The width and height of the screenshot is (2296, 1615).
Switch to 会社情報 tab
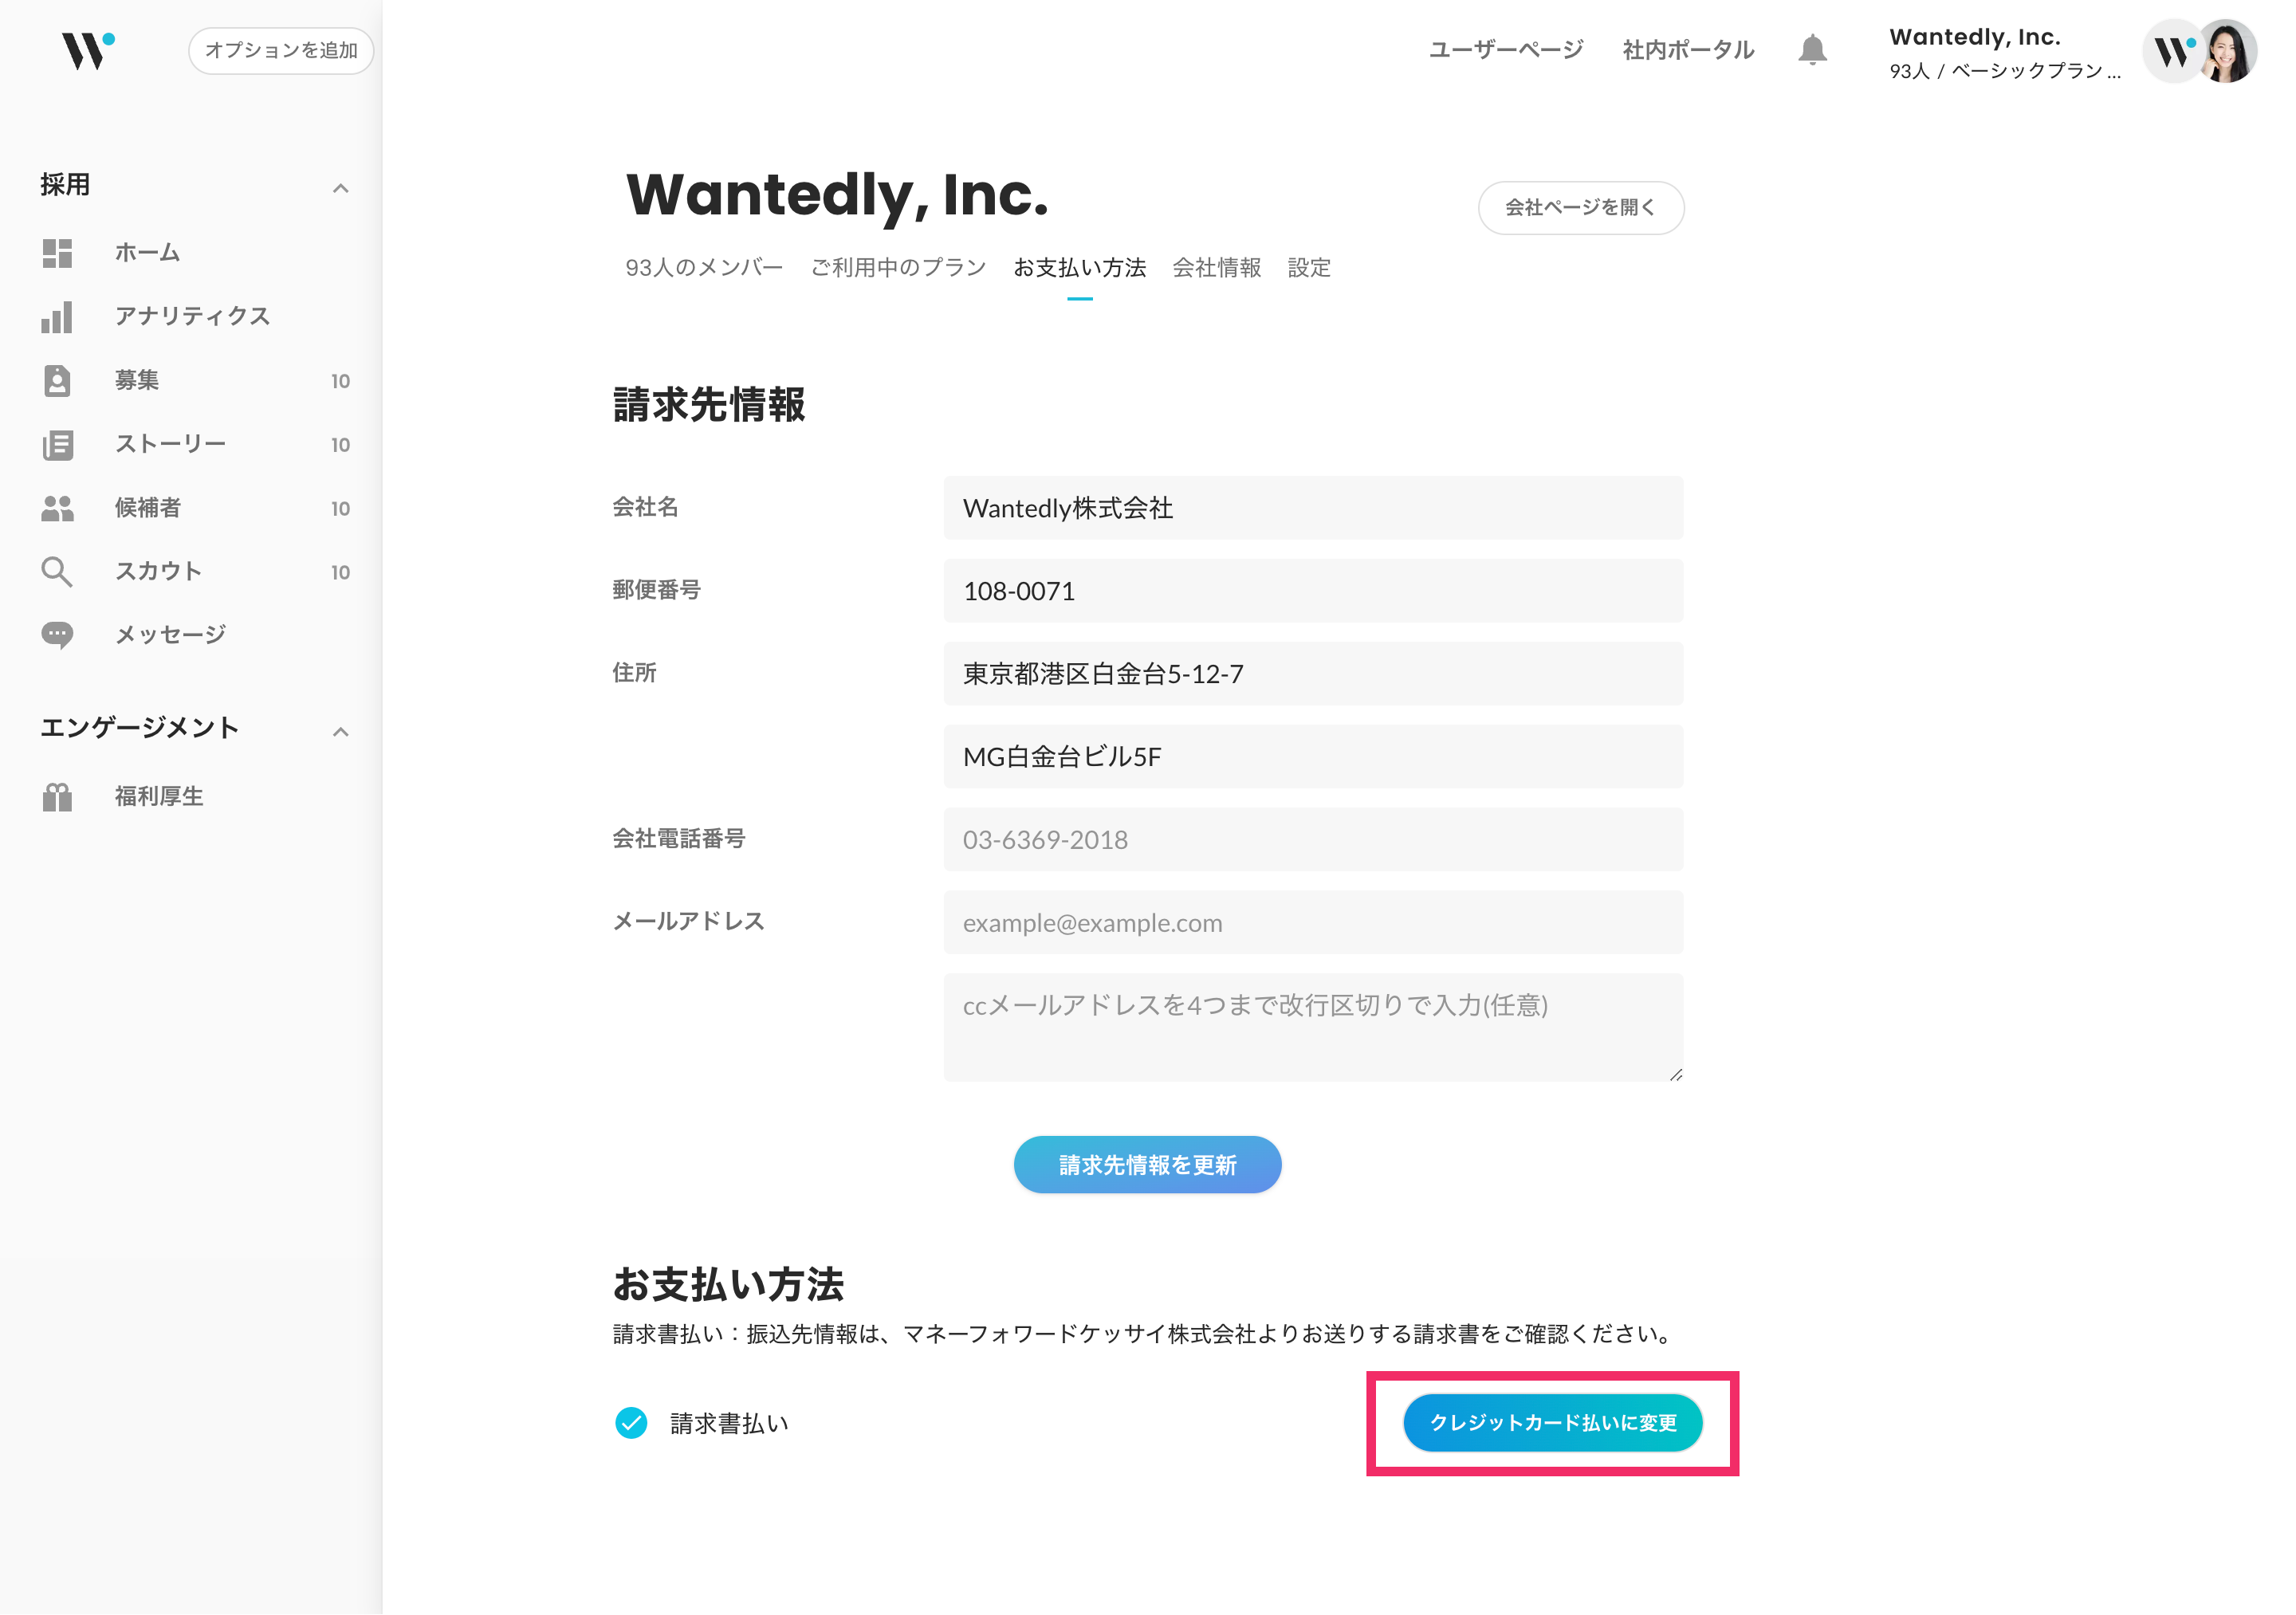[1216, 268]
